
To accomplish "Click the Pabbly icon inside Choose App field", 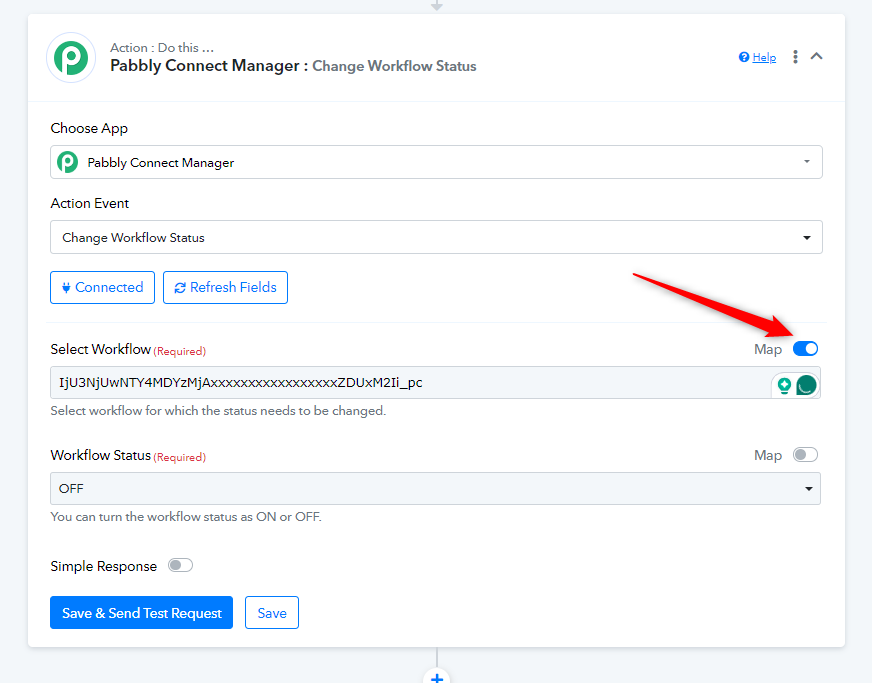I will [68, 162].
